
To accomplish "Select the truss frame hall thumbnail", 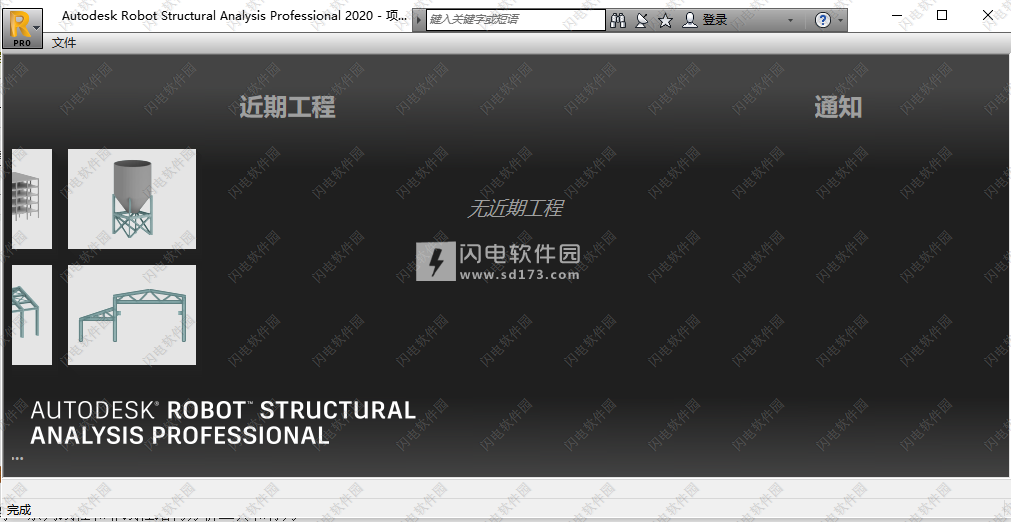I will [x=132, y=315].
